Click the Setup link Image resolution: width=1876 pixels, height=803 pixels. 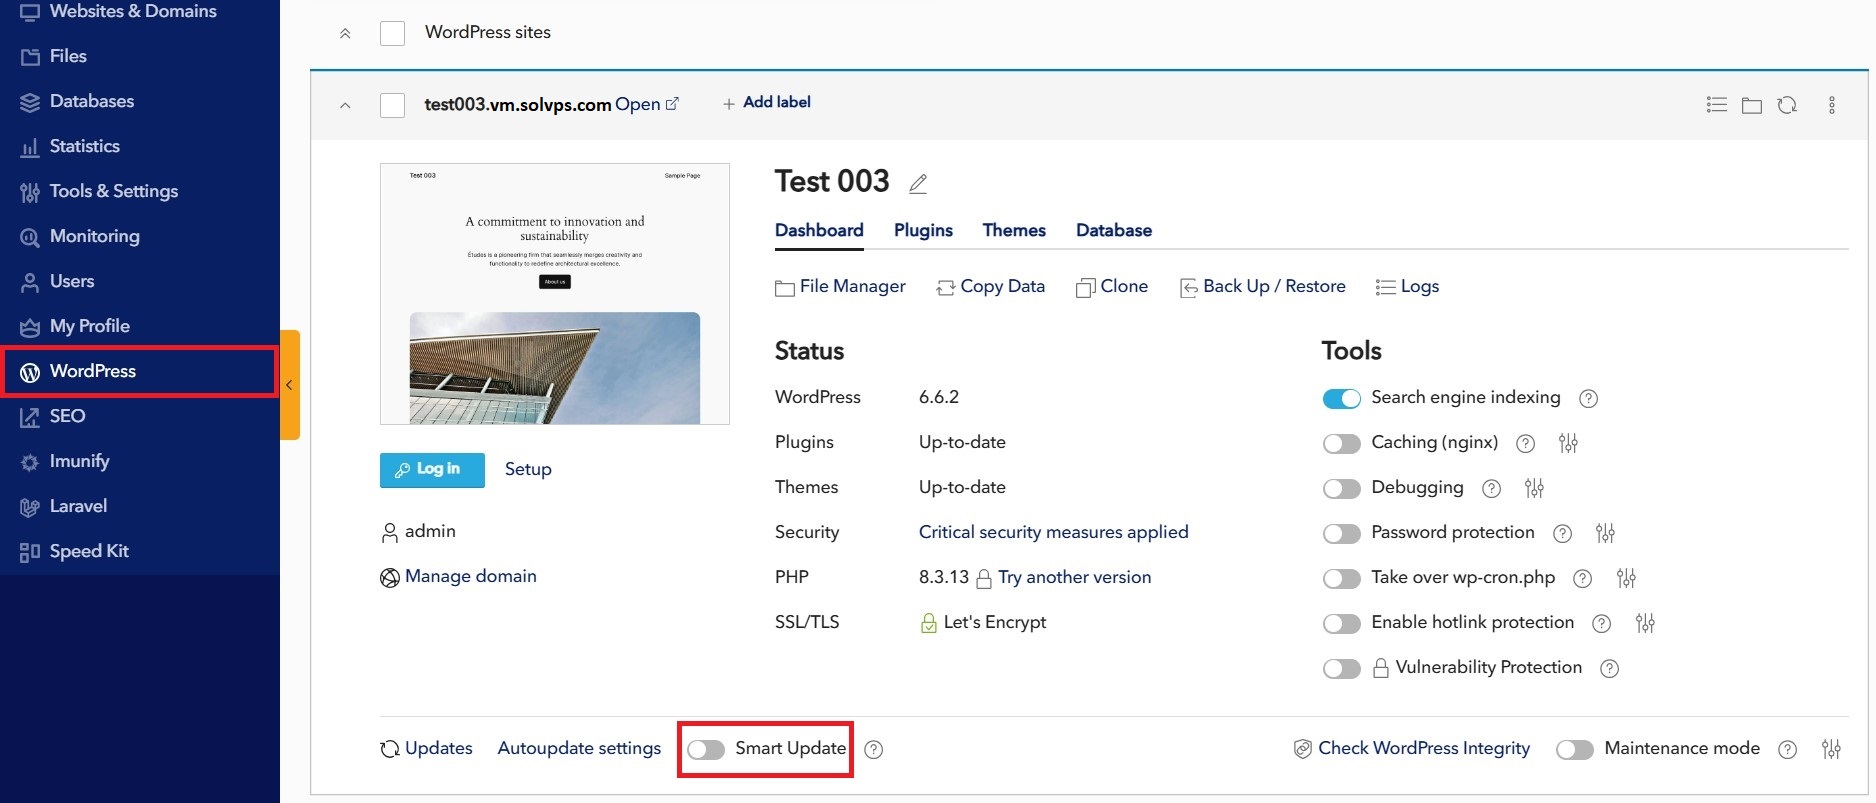click(528, 469)
